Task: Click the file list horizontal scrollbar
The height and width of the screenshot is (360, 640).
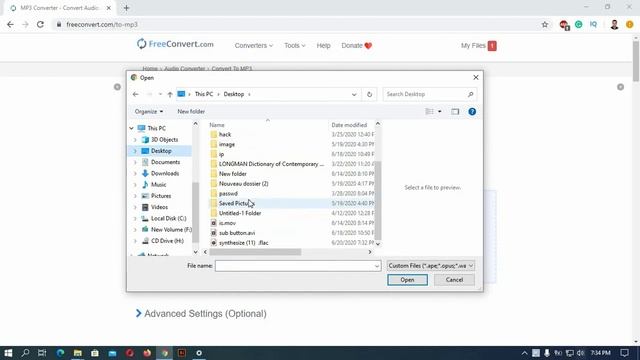Action: point(256,252)
